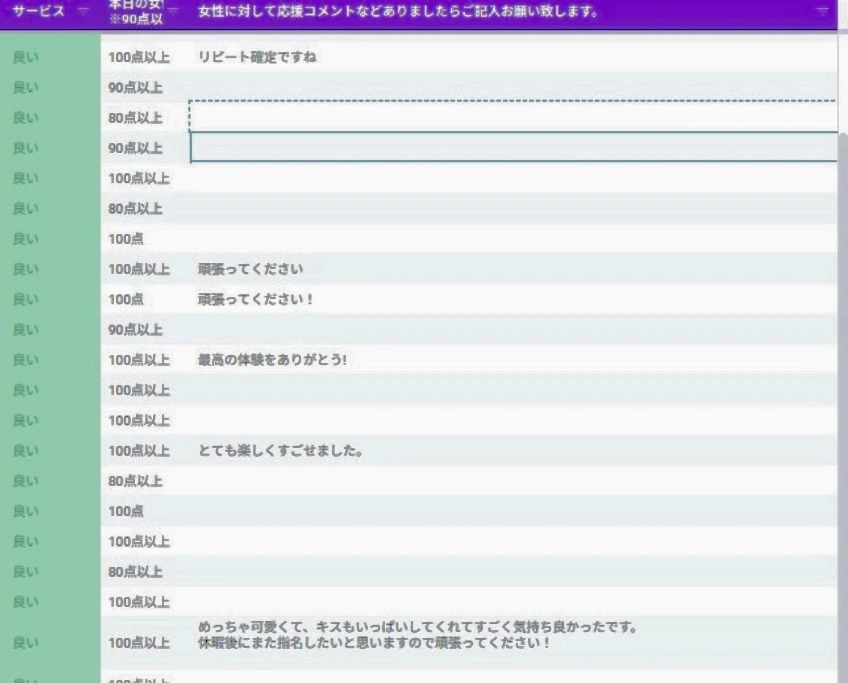Select the empty cell with dashed border
The image size is (848, 683).
[512, 117]
